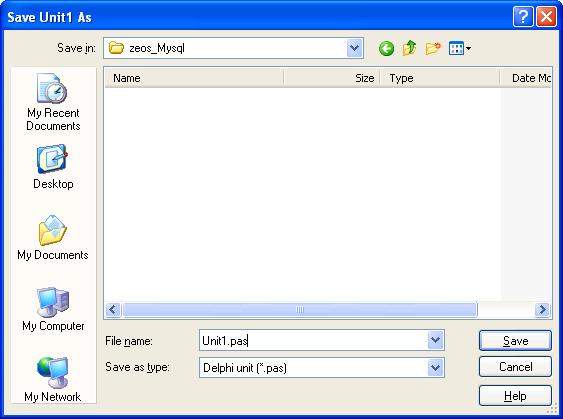
Task: Open My Network places shortcut
Action: (x=53, y=380)
